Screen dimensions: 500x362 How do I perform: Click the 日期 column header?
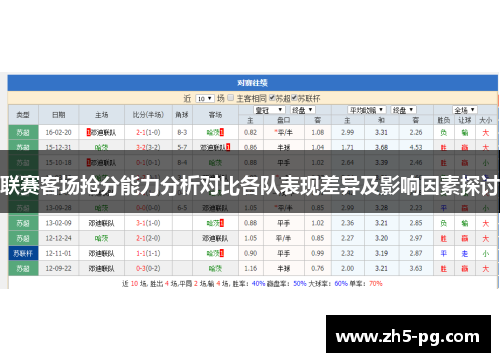(59, 115)
